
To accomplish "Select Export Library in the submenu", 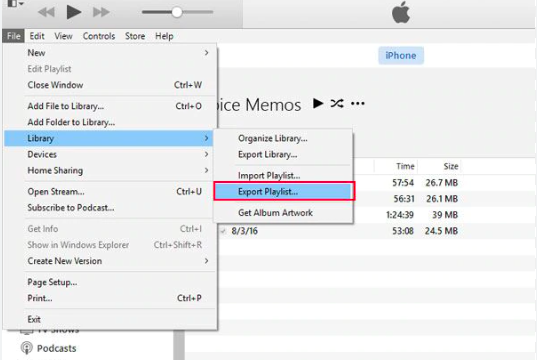I will coord(283,154).
